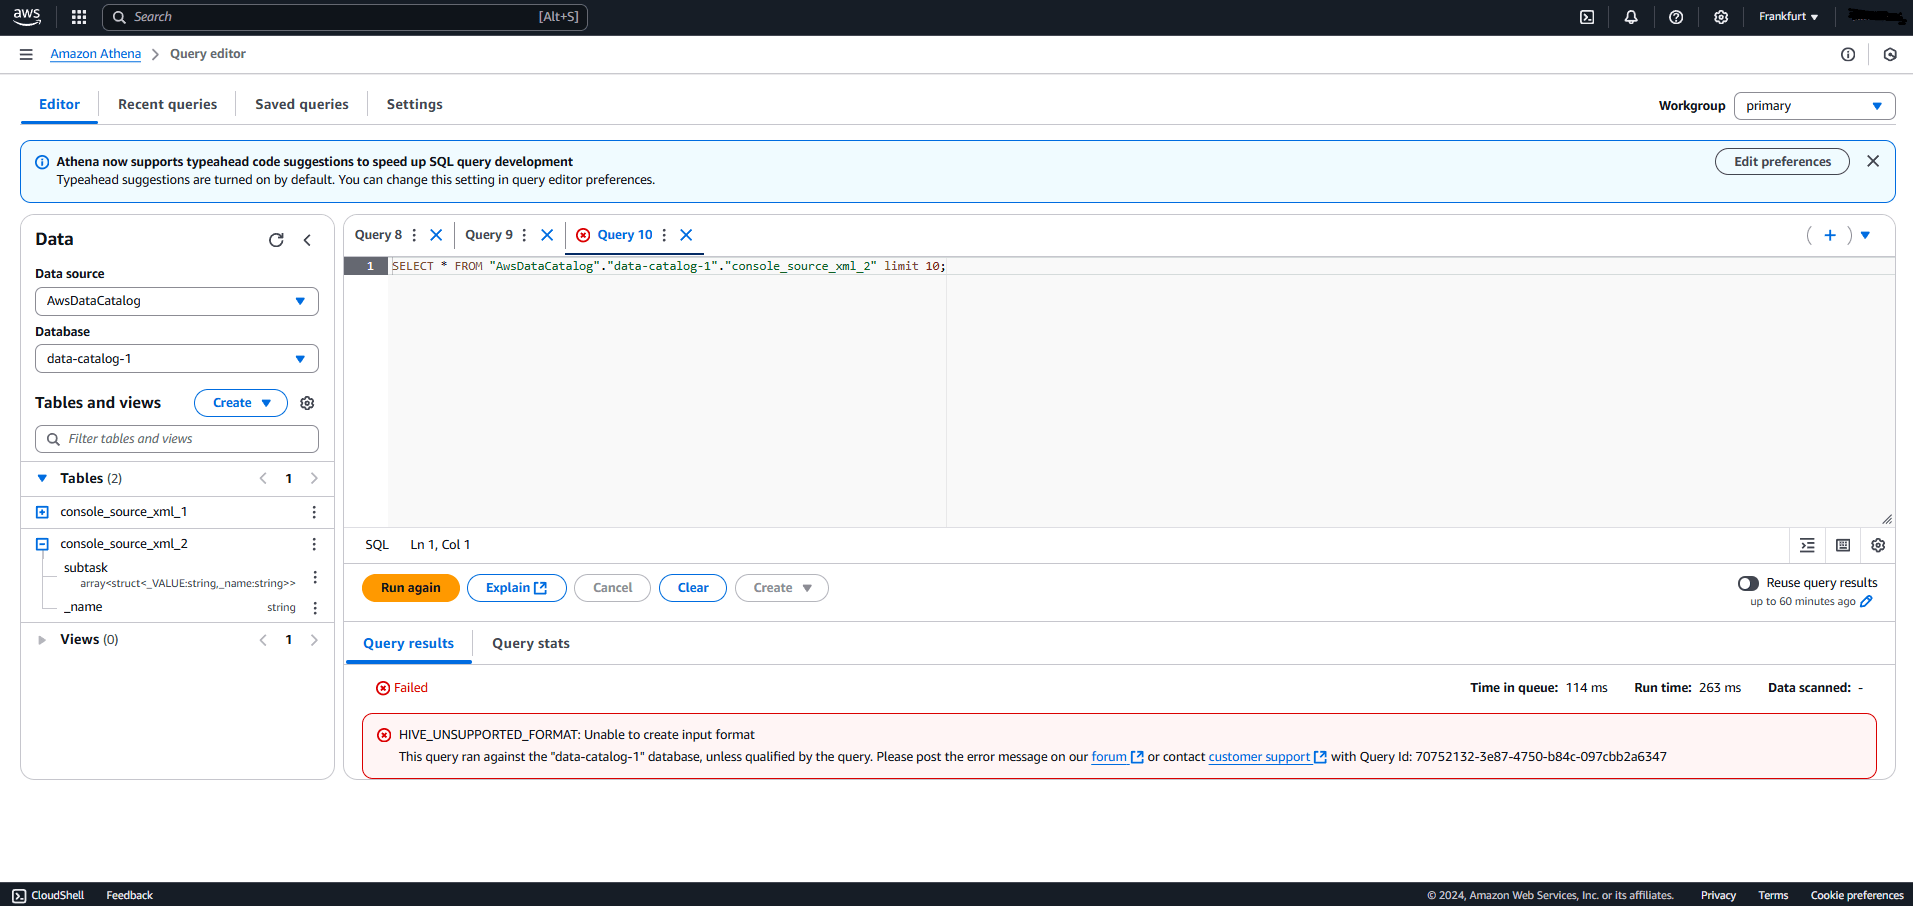Refresh the Data panel
Screen dimensions: 1913x906
[x=276, y=240]
